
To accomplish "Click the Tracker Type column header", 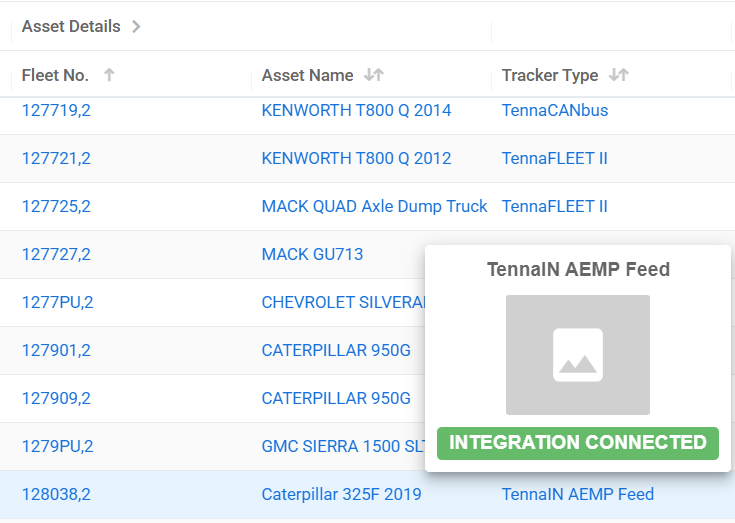I will point(550,75).
